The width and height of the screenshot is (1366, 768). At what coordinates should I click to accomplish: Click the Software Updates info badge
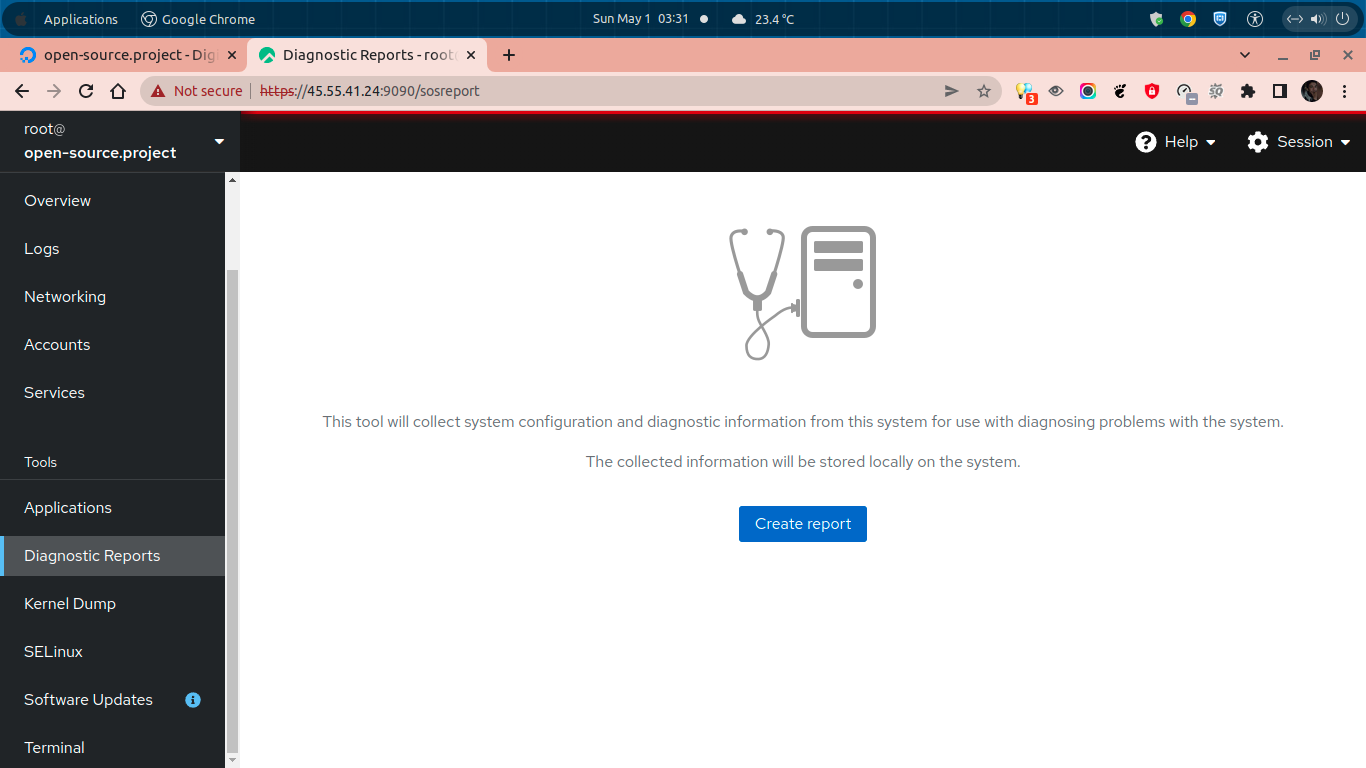(193, 700)
